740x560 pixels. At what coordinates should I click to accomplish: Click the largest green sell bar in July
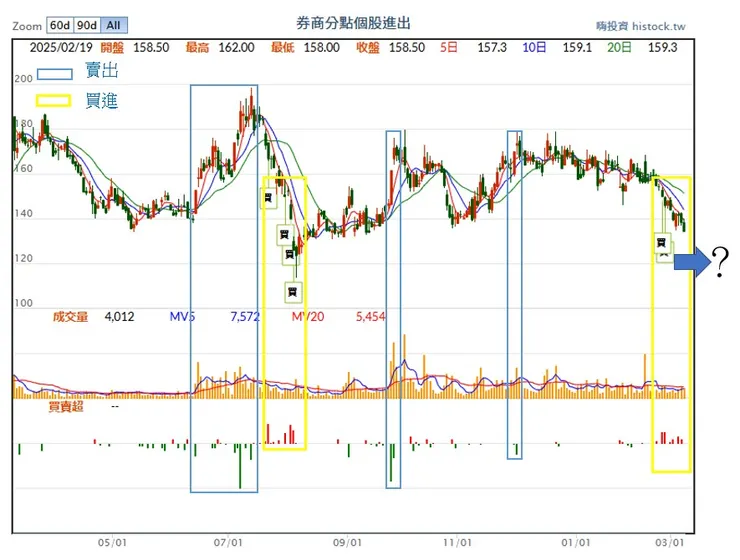240,466
